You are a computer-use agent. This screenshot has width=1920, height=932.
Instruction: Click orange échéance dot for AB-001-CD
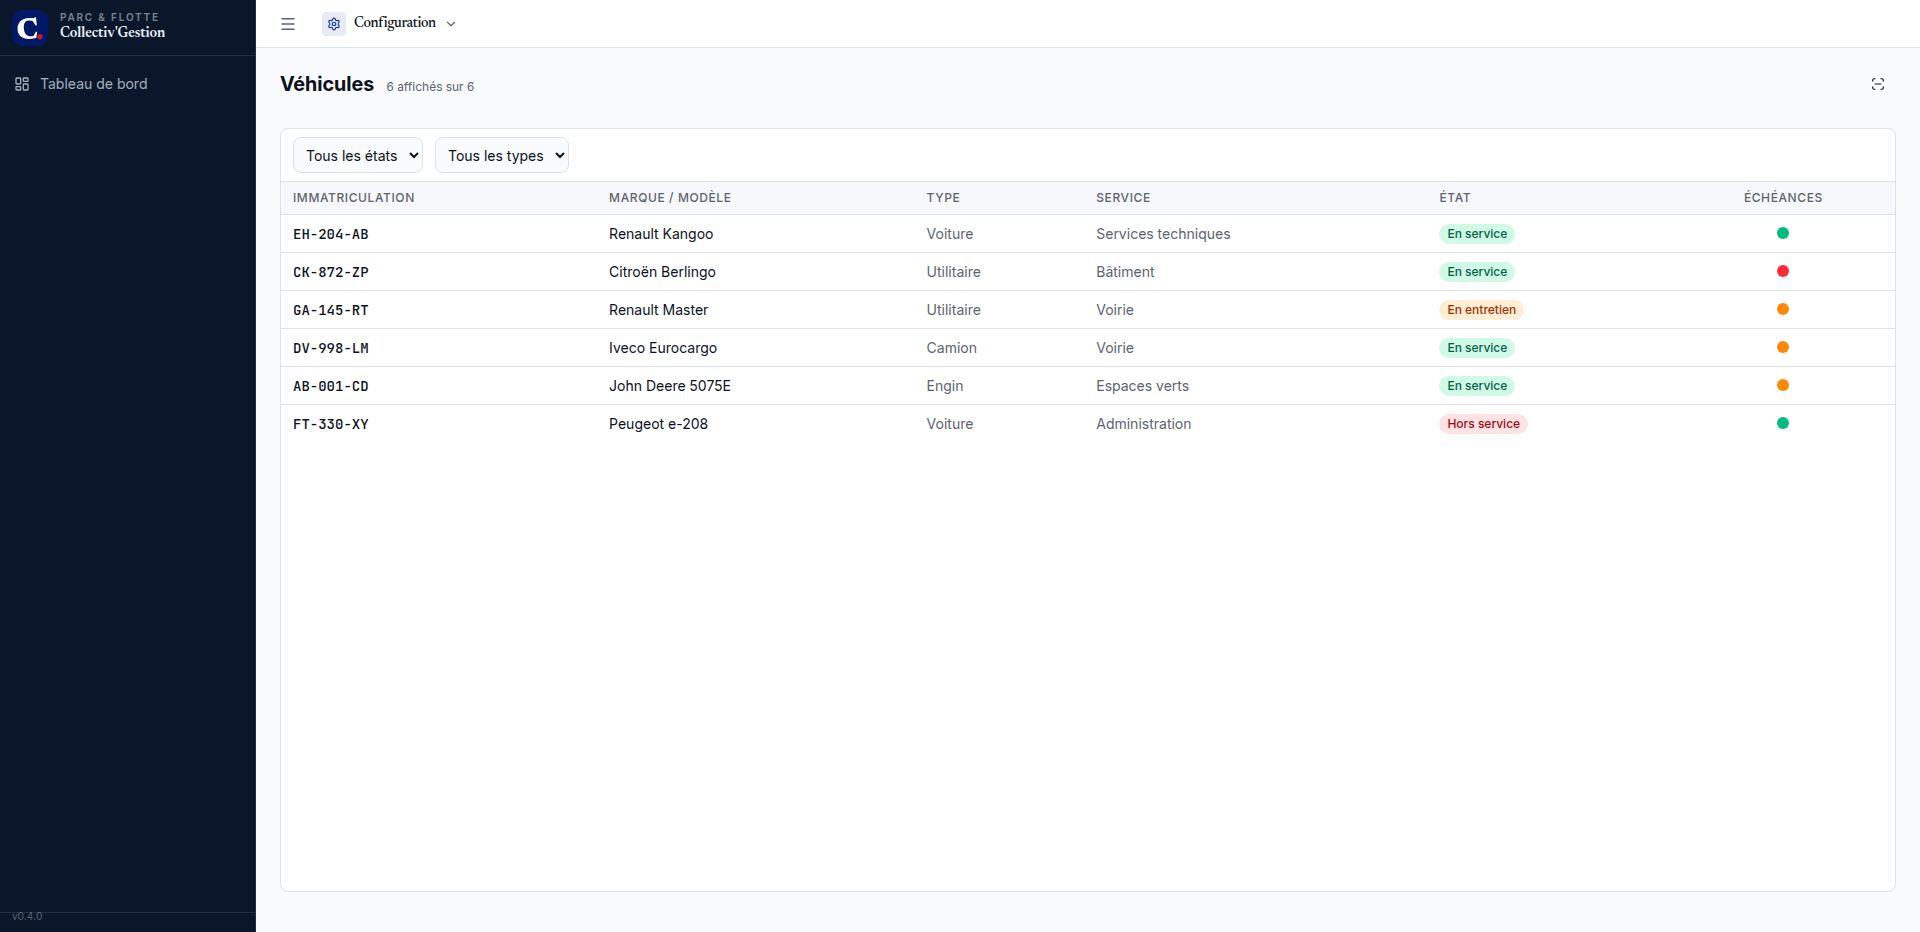(x=1782, y=385)
